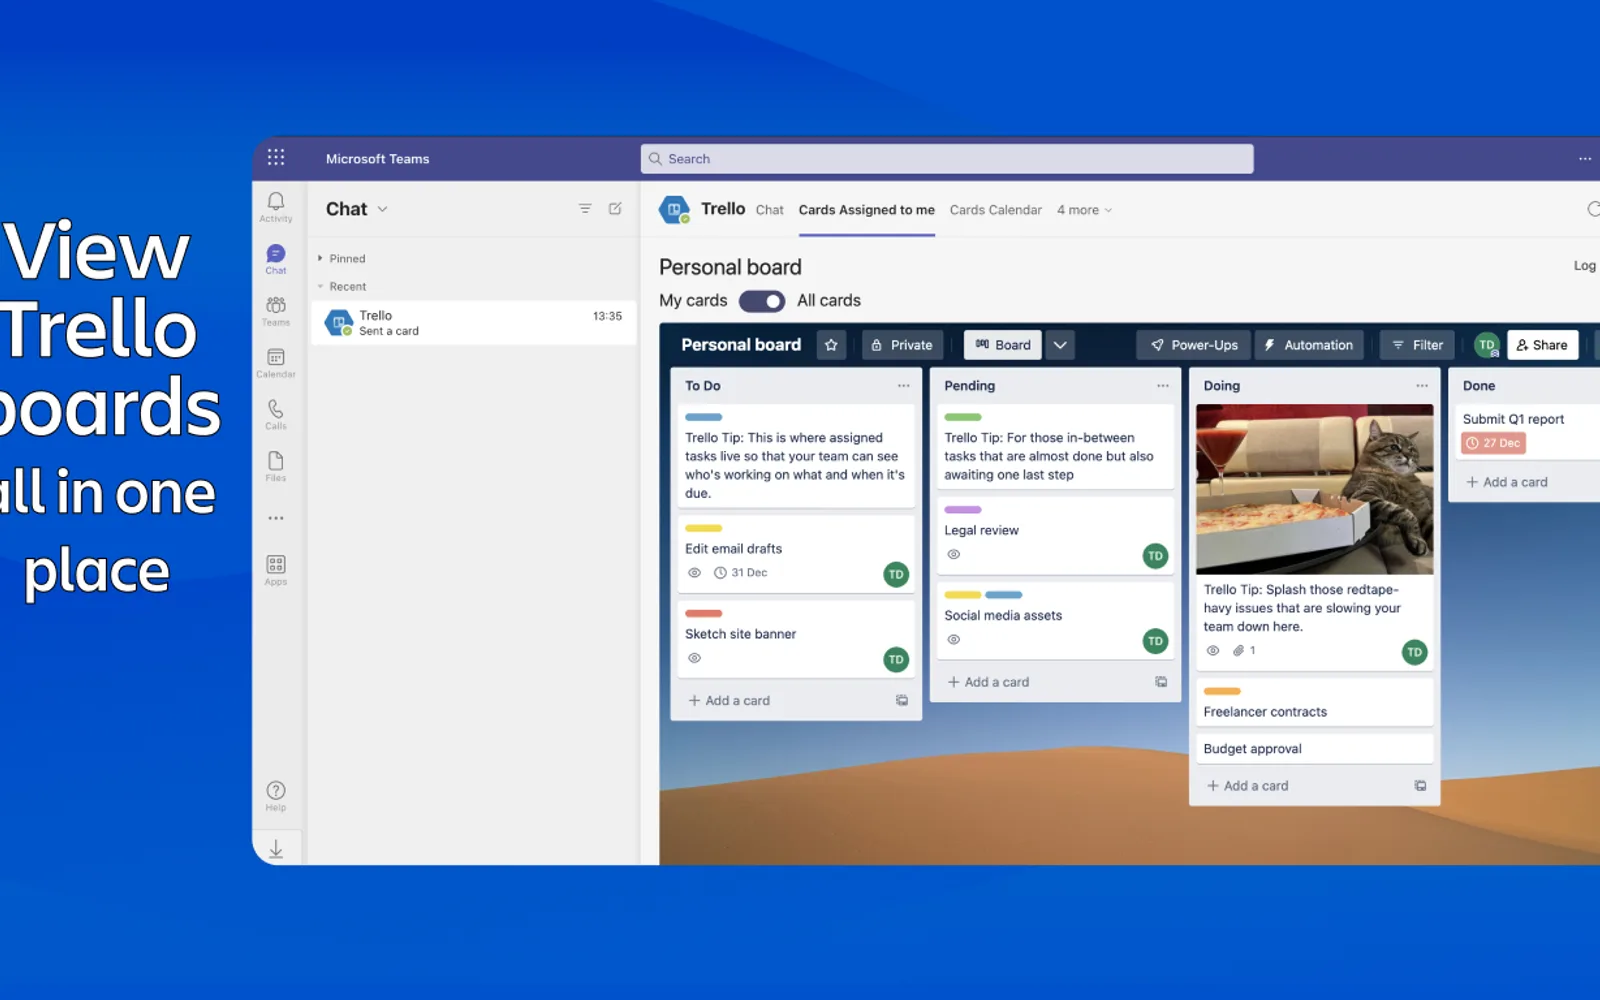This screenshot has width=1600, height=1000.
Task: Open To Do list options menu
Action: click(x=903, y=386)
